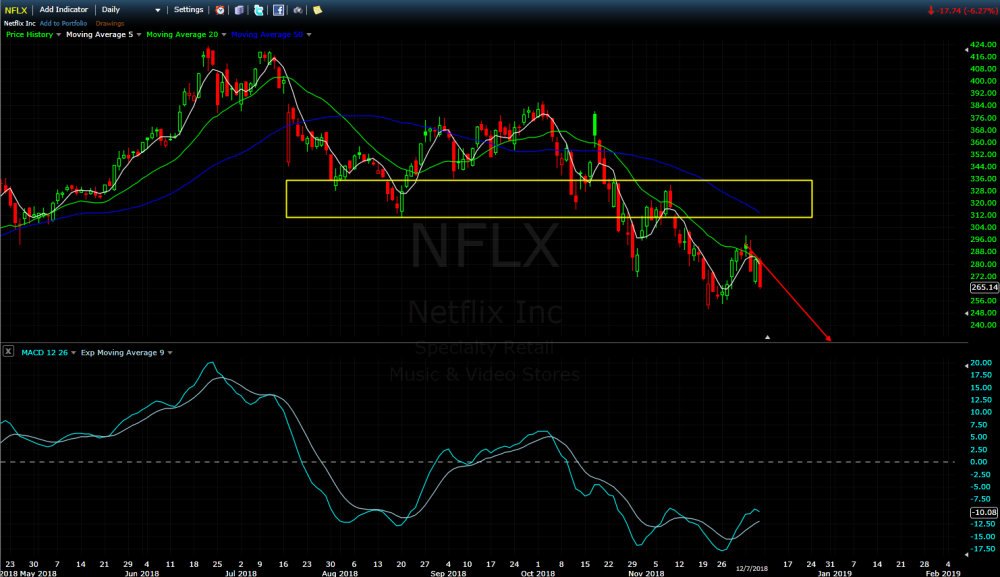Click the alarm clock alert icon
The image size is (1000, 577).
(221, 10)
